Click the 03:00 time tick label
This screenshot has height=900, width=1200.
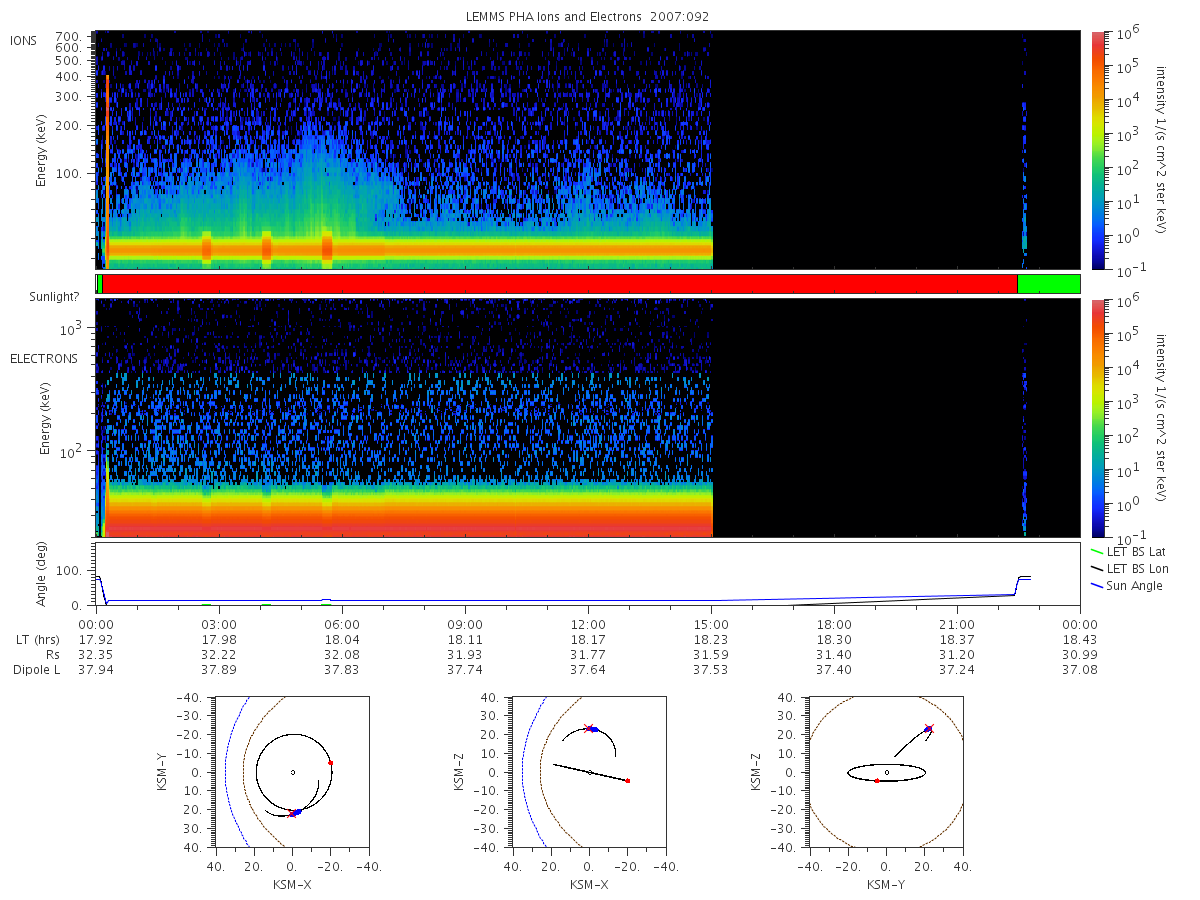[x=219, y=624]
